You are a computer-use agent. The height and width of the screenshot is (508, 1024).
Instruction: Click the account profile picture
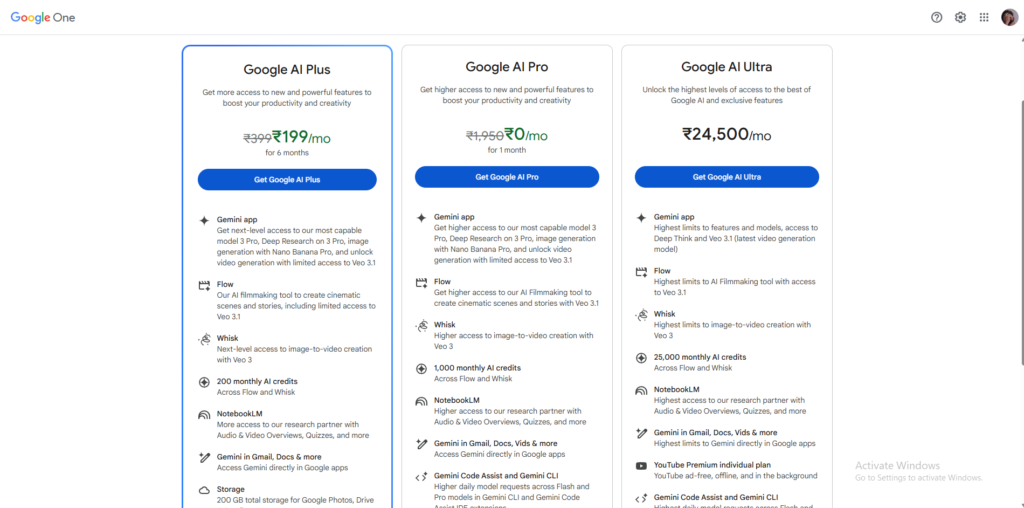coord(1009,17)
